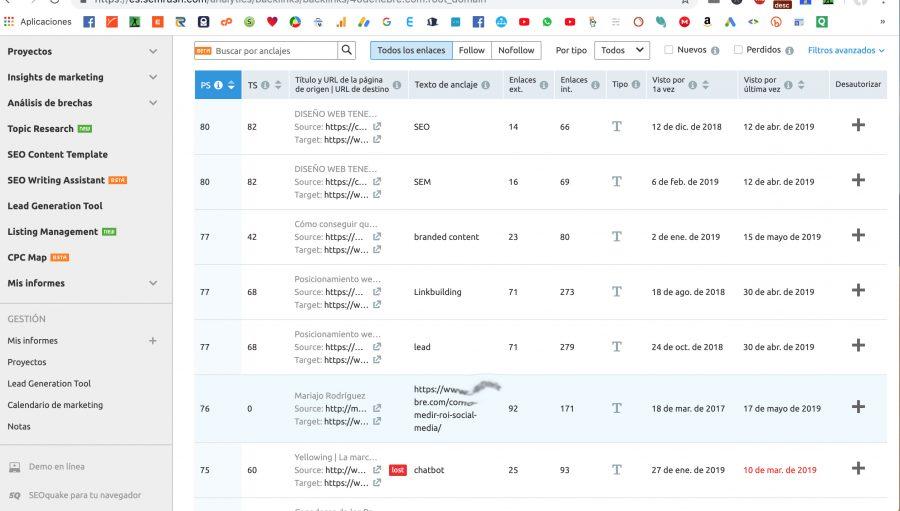Open the external source link icon in the Linkbuilding row
Image resolution: width=900 pixels, height=511 pixels.
click(377, 292)
